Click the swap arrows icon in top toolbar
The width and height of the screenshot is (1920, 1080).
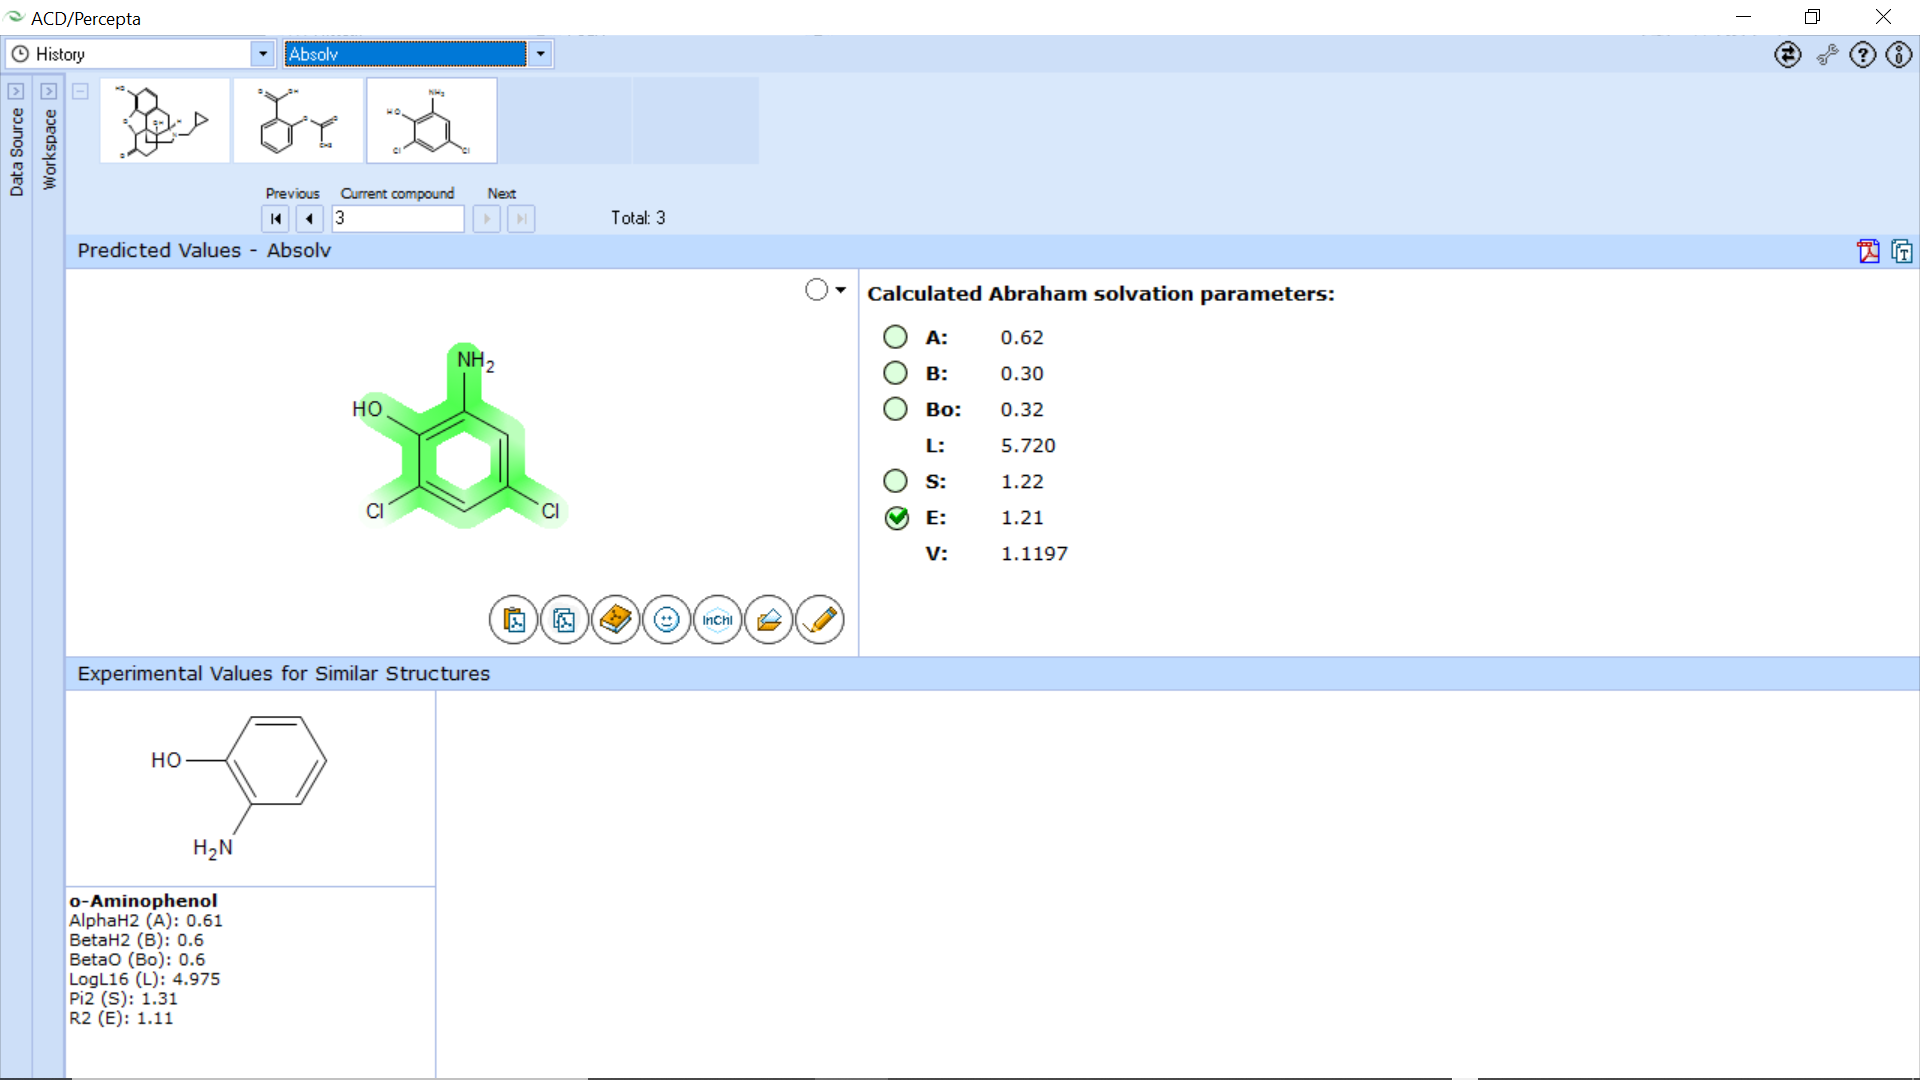pyautogui.click(x=1787, y=55)
